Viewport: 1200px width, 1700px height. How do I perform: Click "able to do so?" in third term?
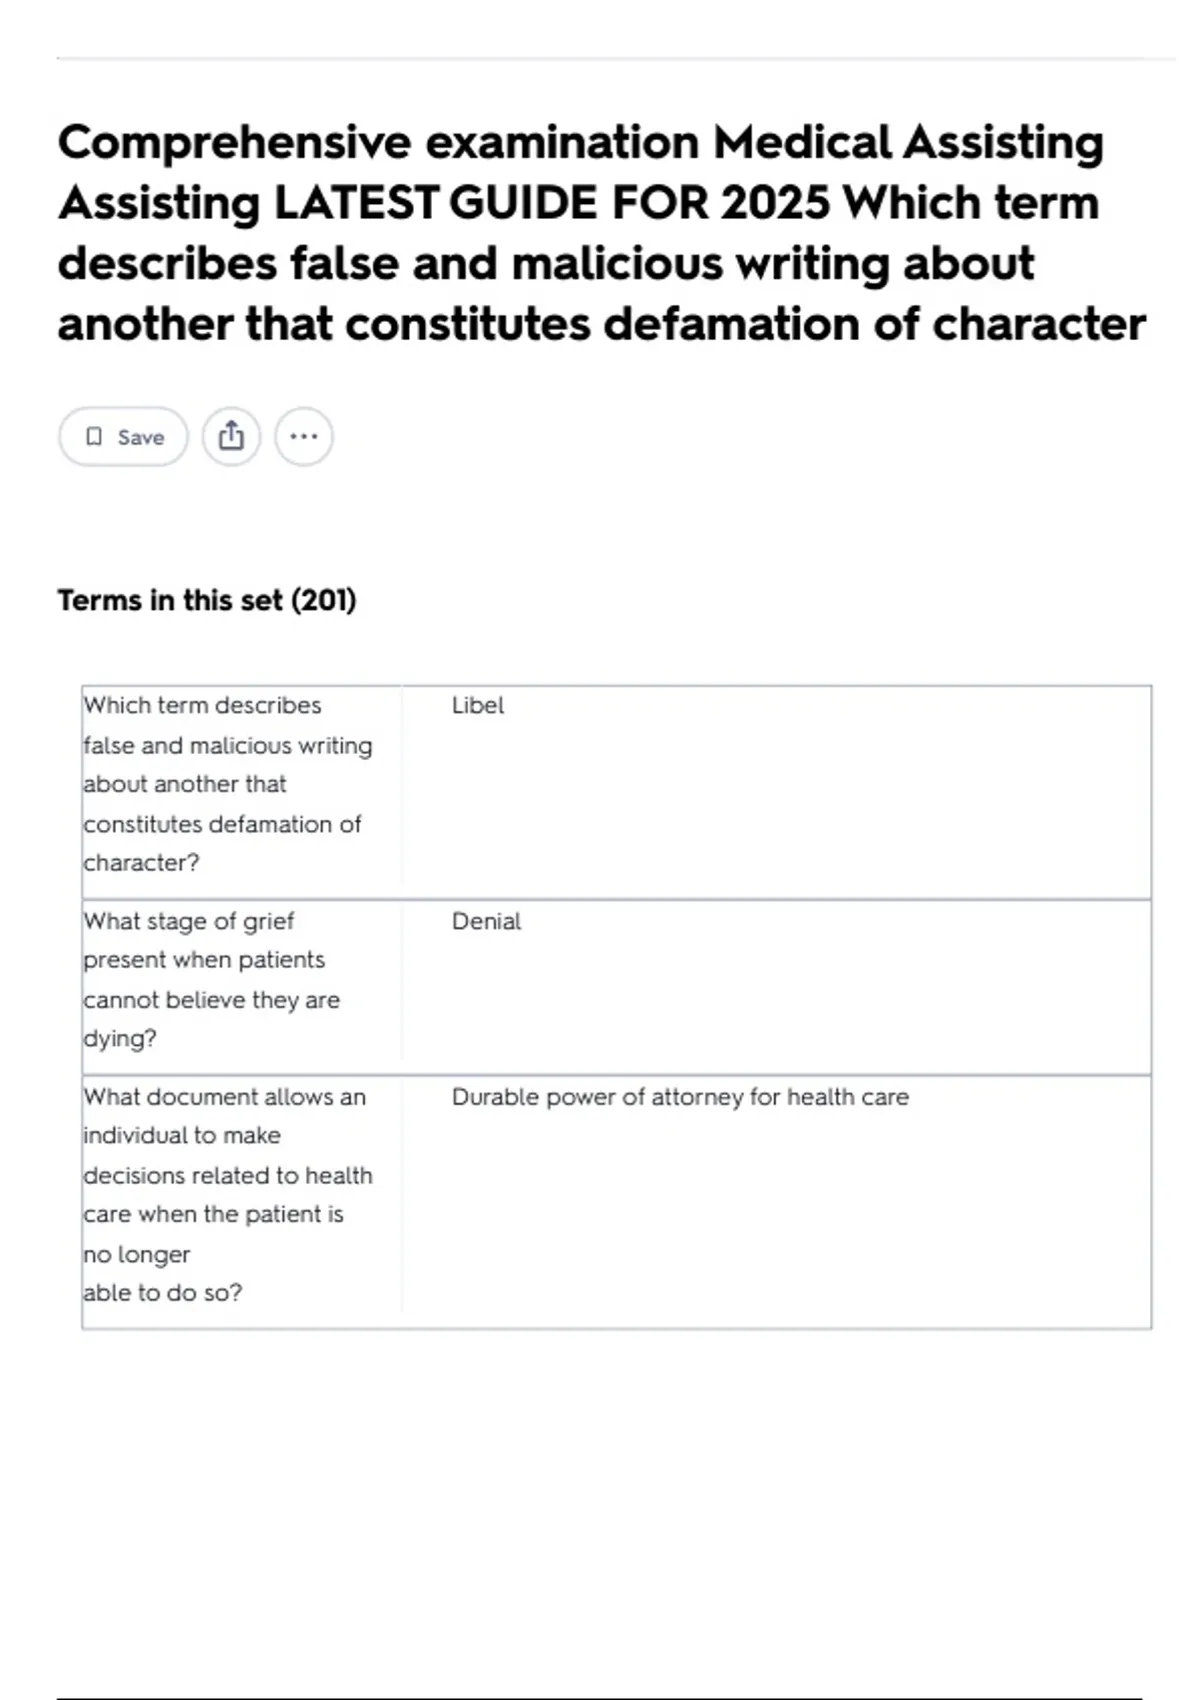(x=162, y=1292)
